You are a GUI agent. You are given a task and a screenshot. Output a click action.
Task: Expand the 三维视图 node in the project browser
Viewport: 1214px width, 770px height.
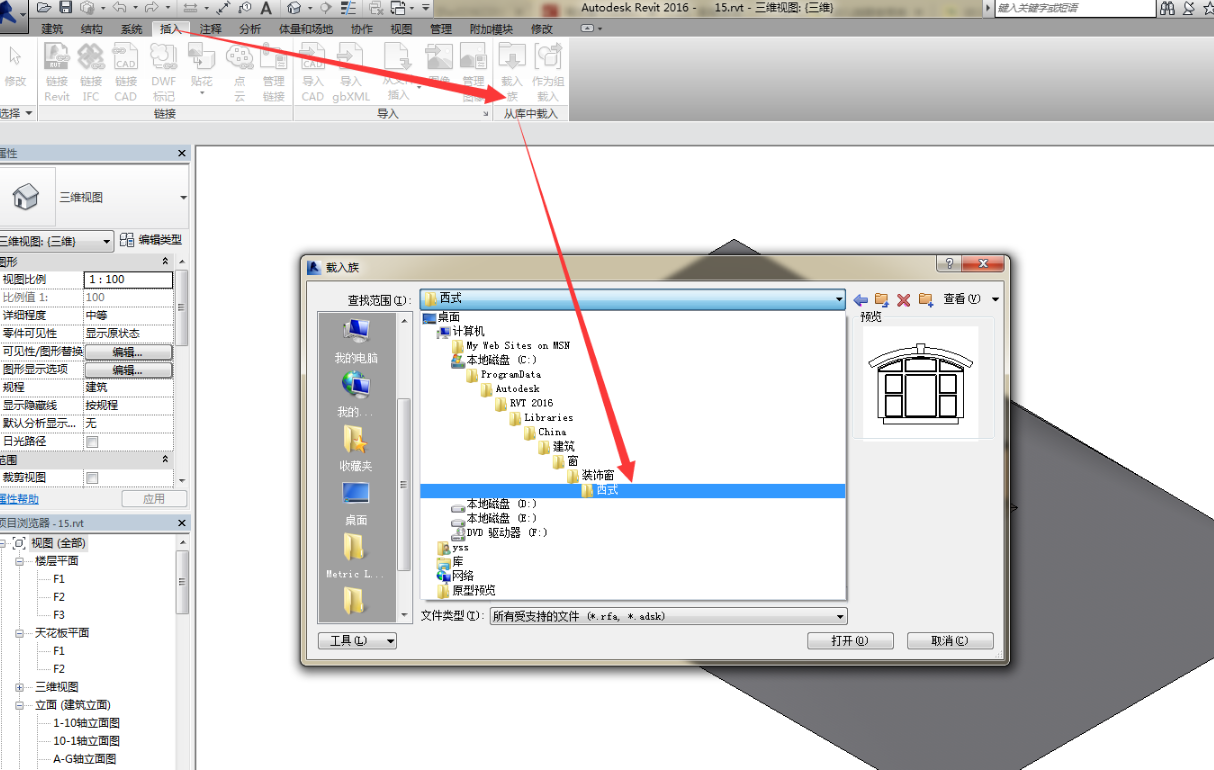[21, 687]
